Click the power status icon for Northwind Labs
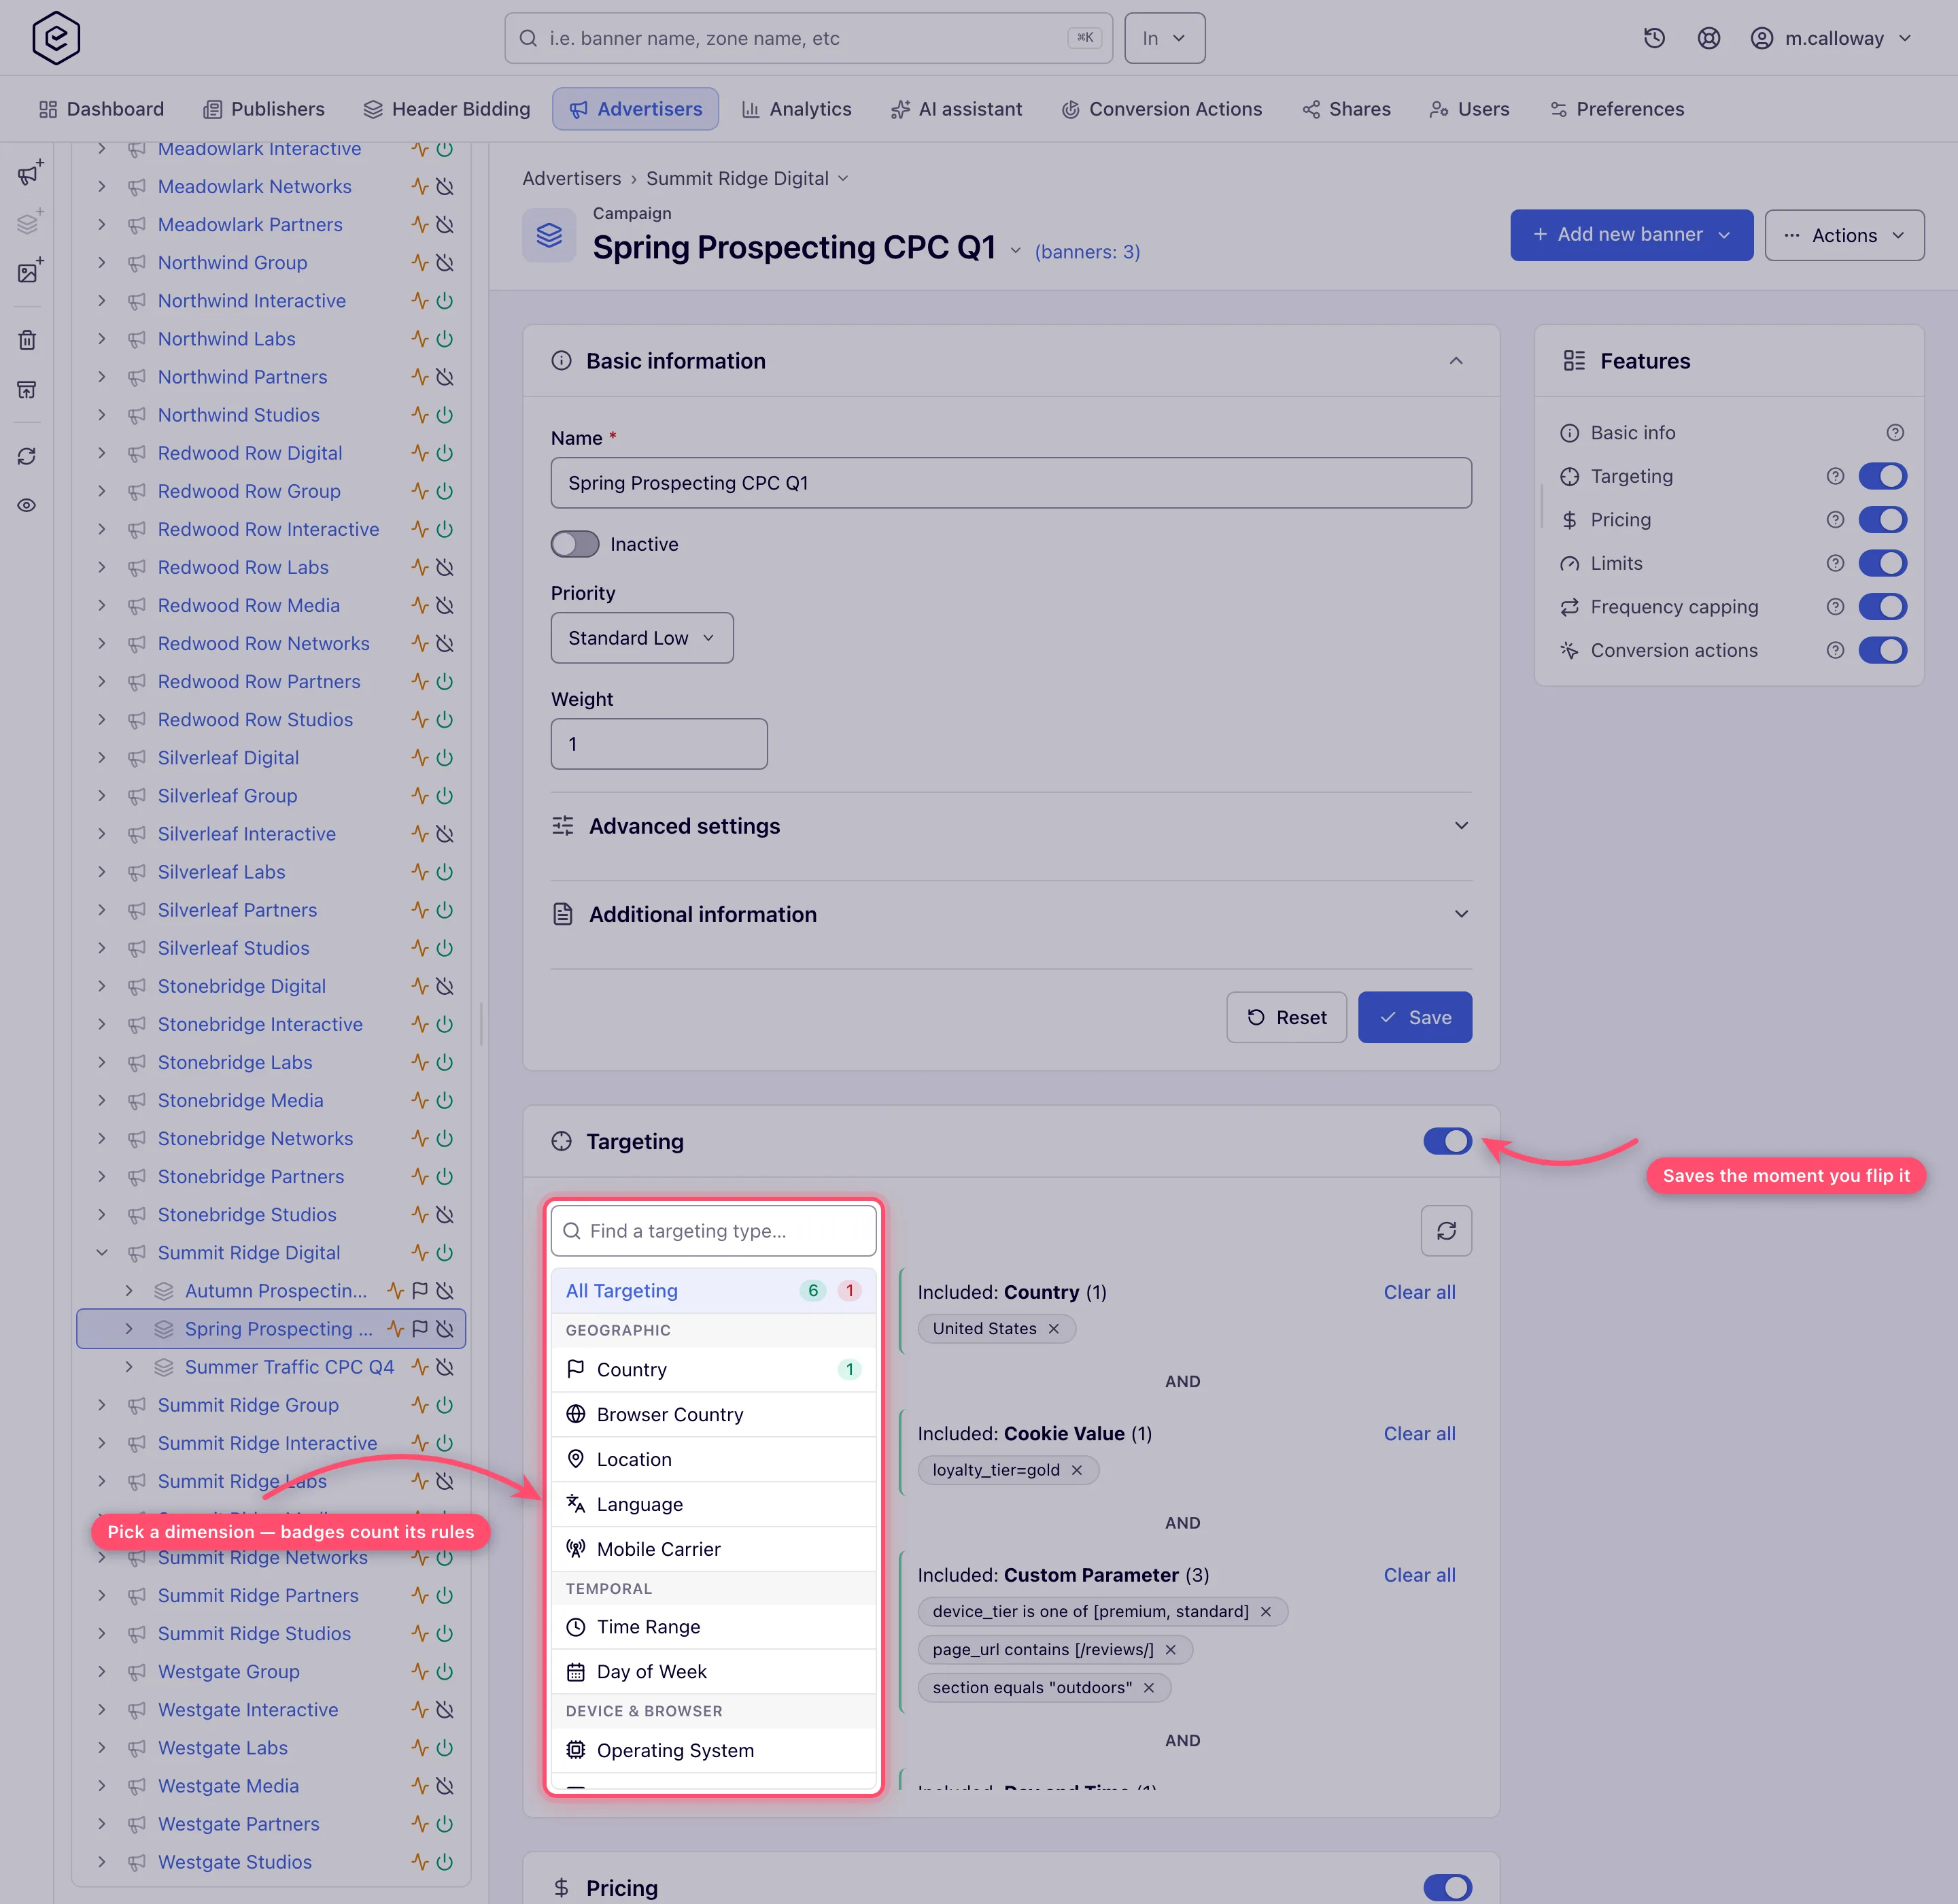Screen dimensions: 1958x1904 click(445, 339)
